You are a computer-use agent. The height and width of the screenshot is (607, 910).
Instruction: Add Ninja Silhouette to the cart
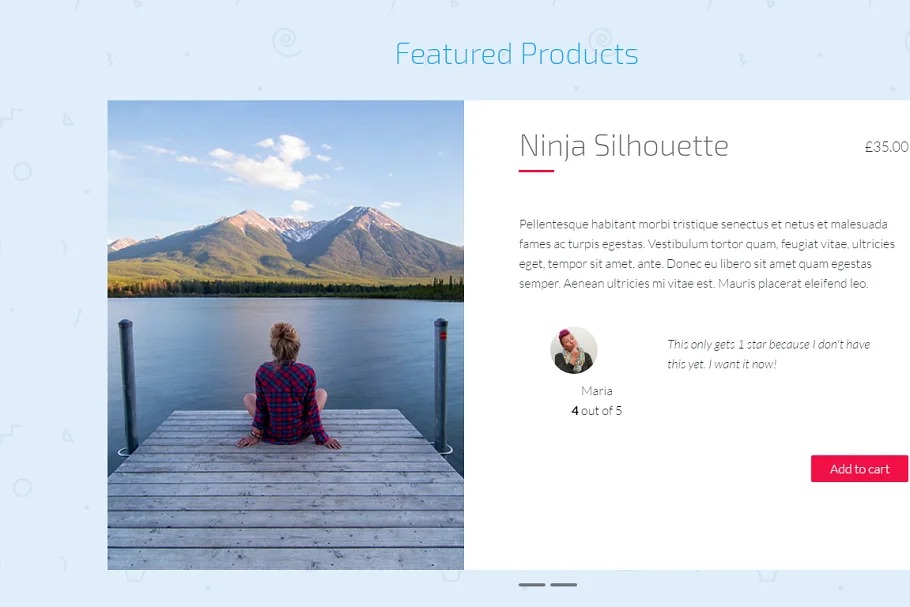pyautogui.click(x=859, y=468)
